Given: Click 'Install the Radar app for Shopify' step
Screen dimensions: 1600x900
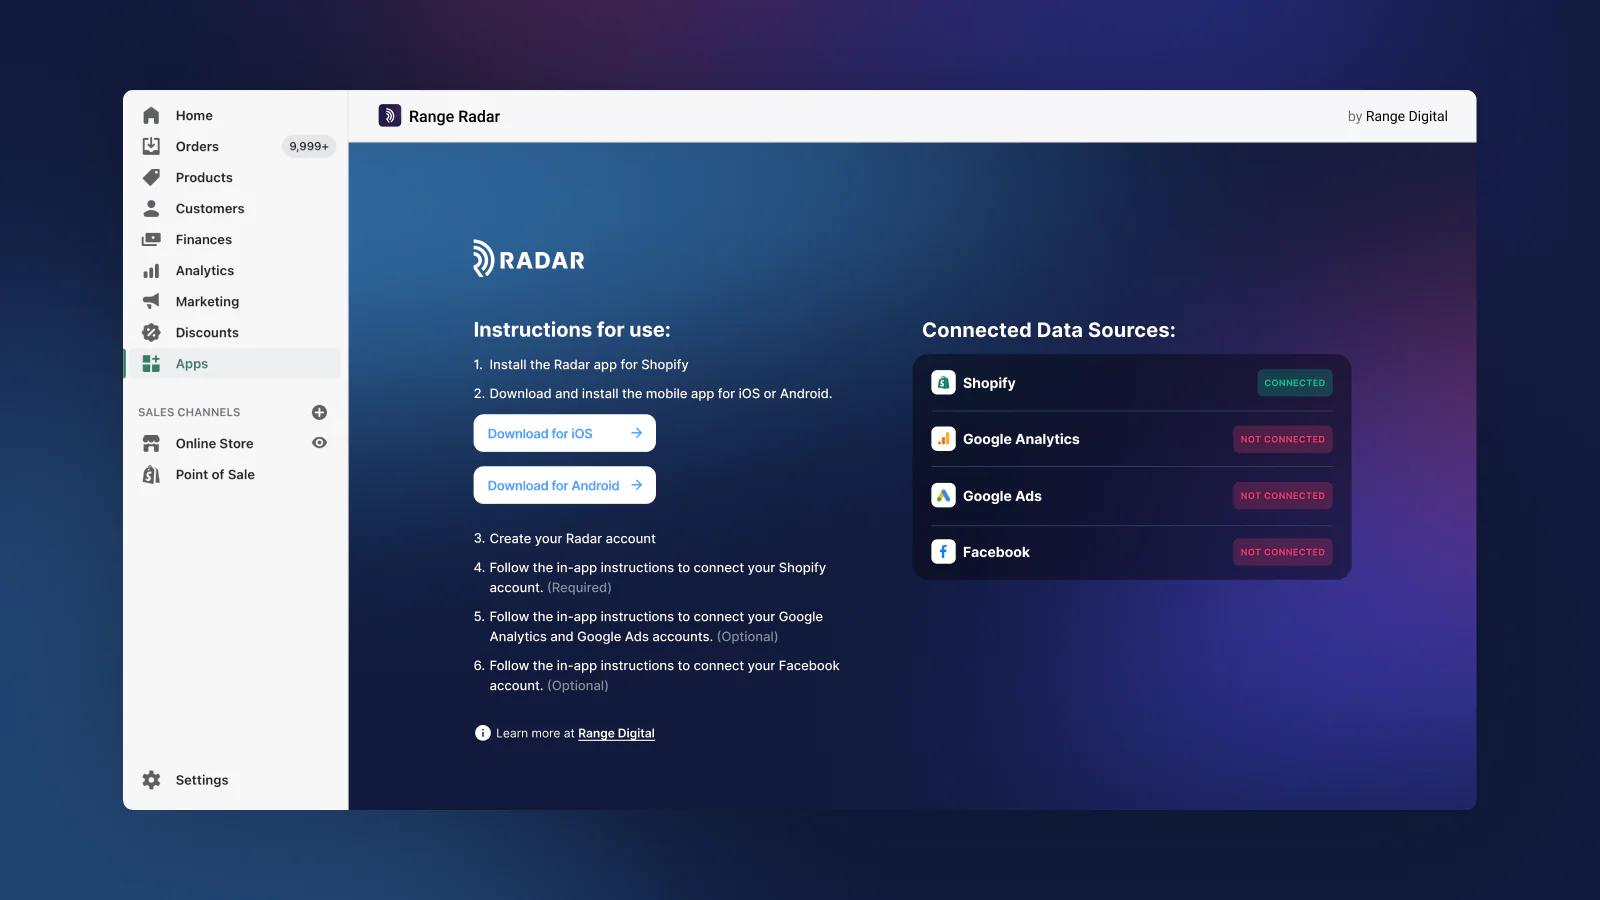Looking at the screenshot, I should pos(589,364).
